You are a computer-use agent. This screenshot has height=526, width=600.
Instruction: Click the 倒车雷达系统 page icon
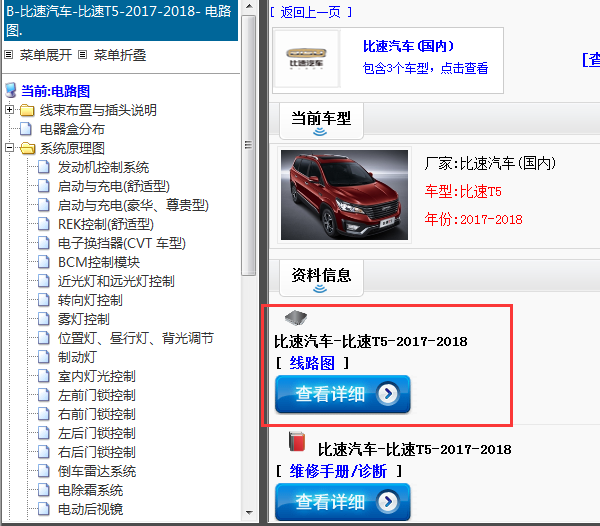[44, 471]
